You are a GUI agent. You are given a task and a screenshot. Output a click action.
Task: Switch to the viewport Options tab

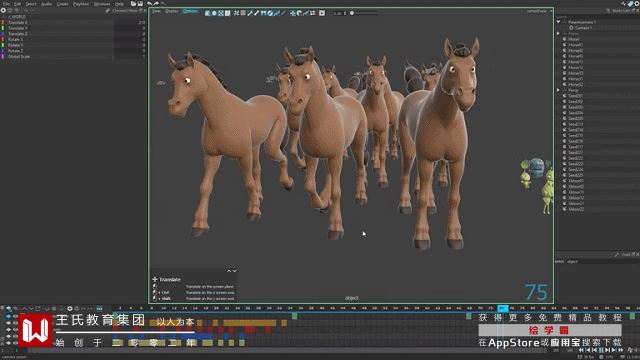(190, 11)
